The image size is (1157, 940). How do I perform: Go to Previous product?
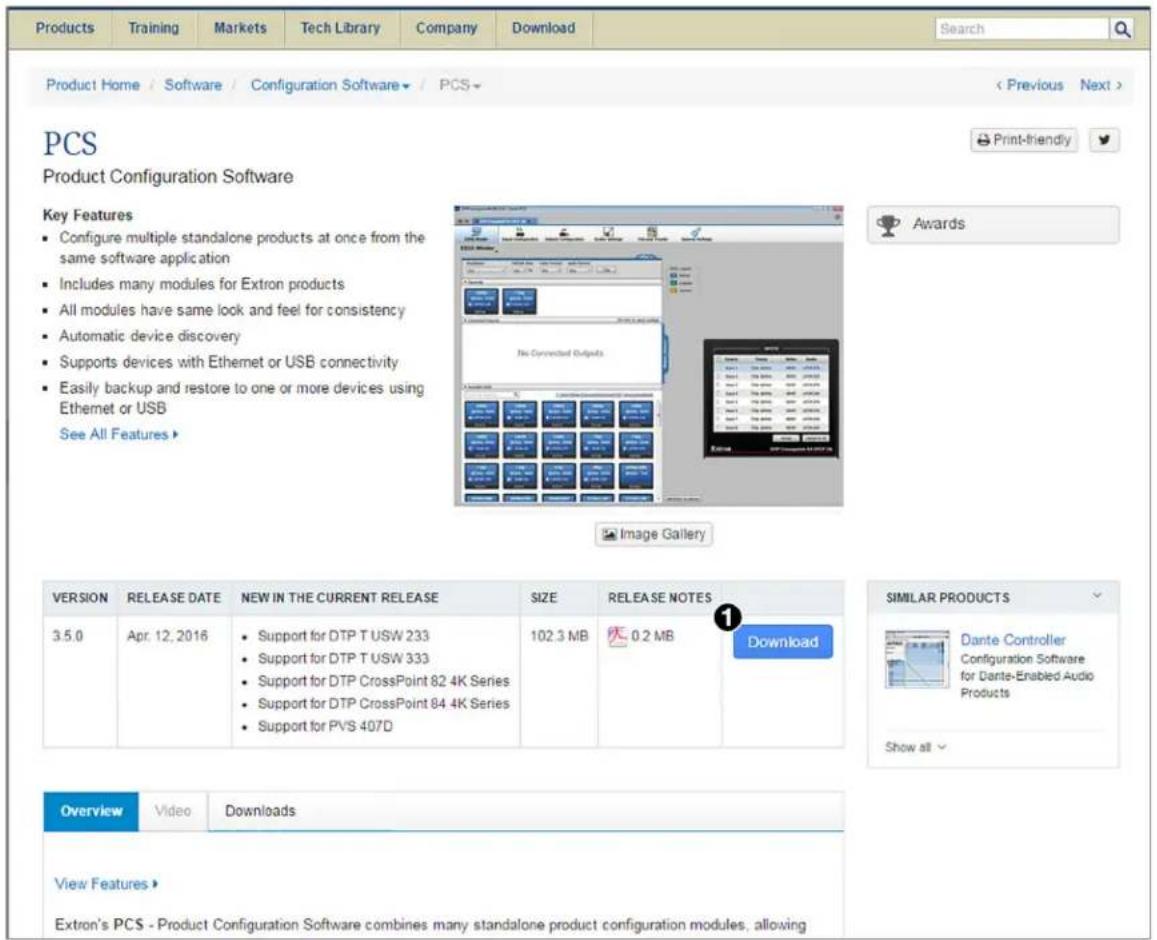(1029, 85)
